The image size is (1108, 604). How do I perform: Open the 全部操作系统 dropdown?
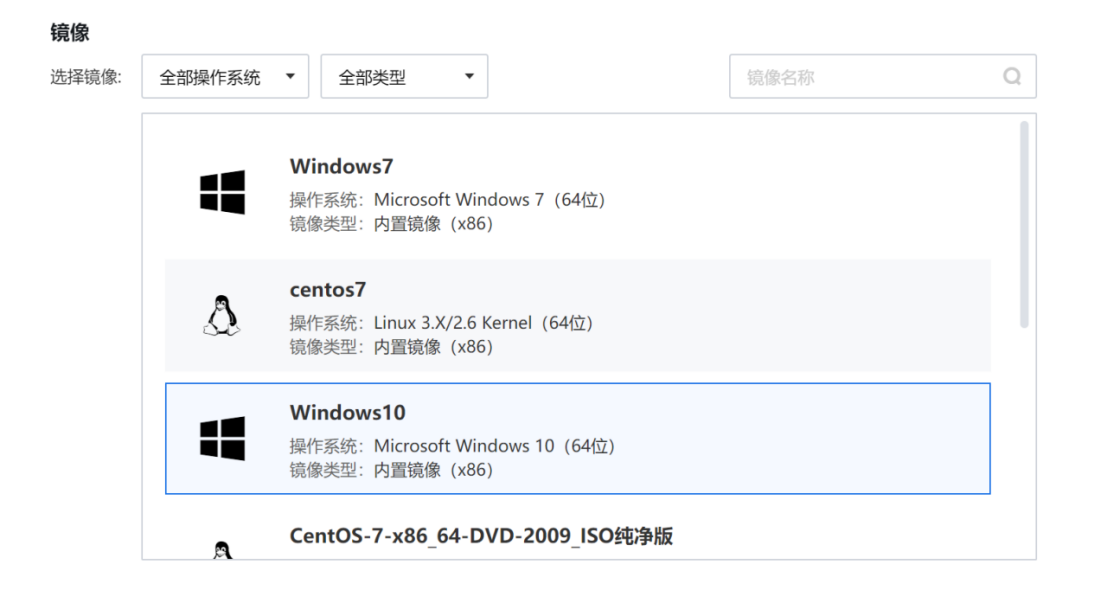[x=225, y=76]
